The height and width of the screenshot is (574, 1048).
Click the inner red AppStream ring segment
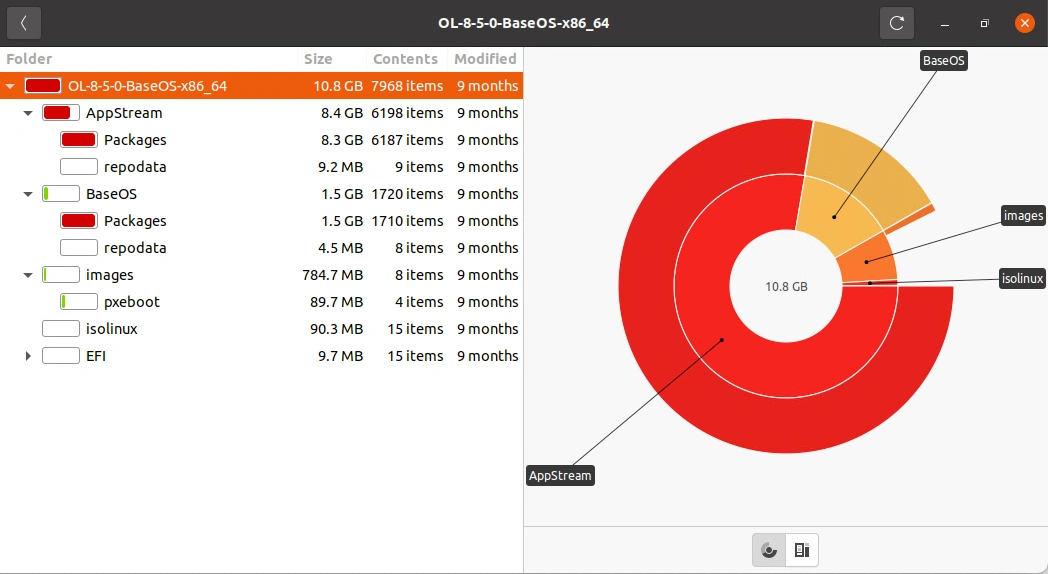722,339
